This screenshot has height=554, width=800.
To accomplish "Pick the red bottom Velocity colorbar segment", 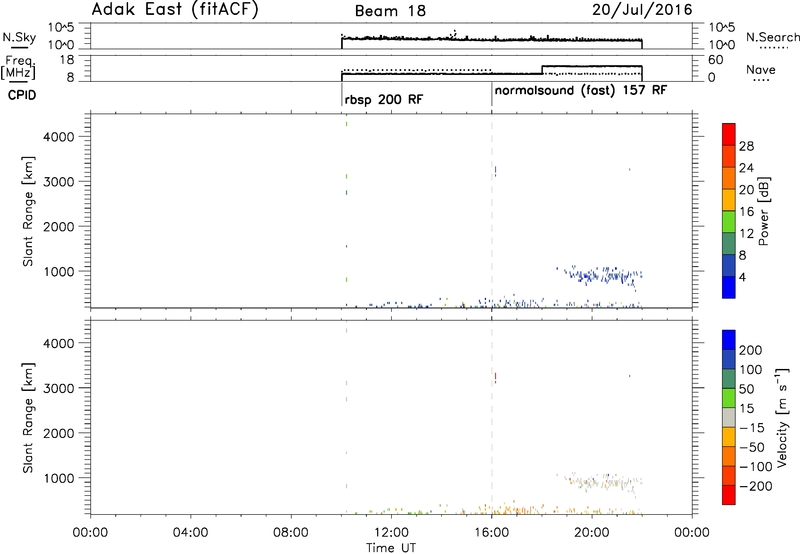I will 729,495.
